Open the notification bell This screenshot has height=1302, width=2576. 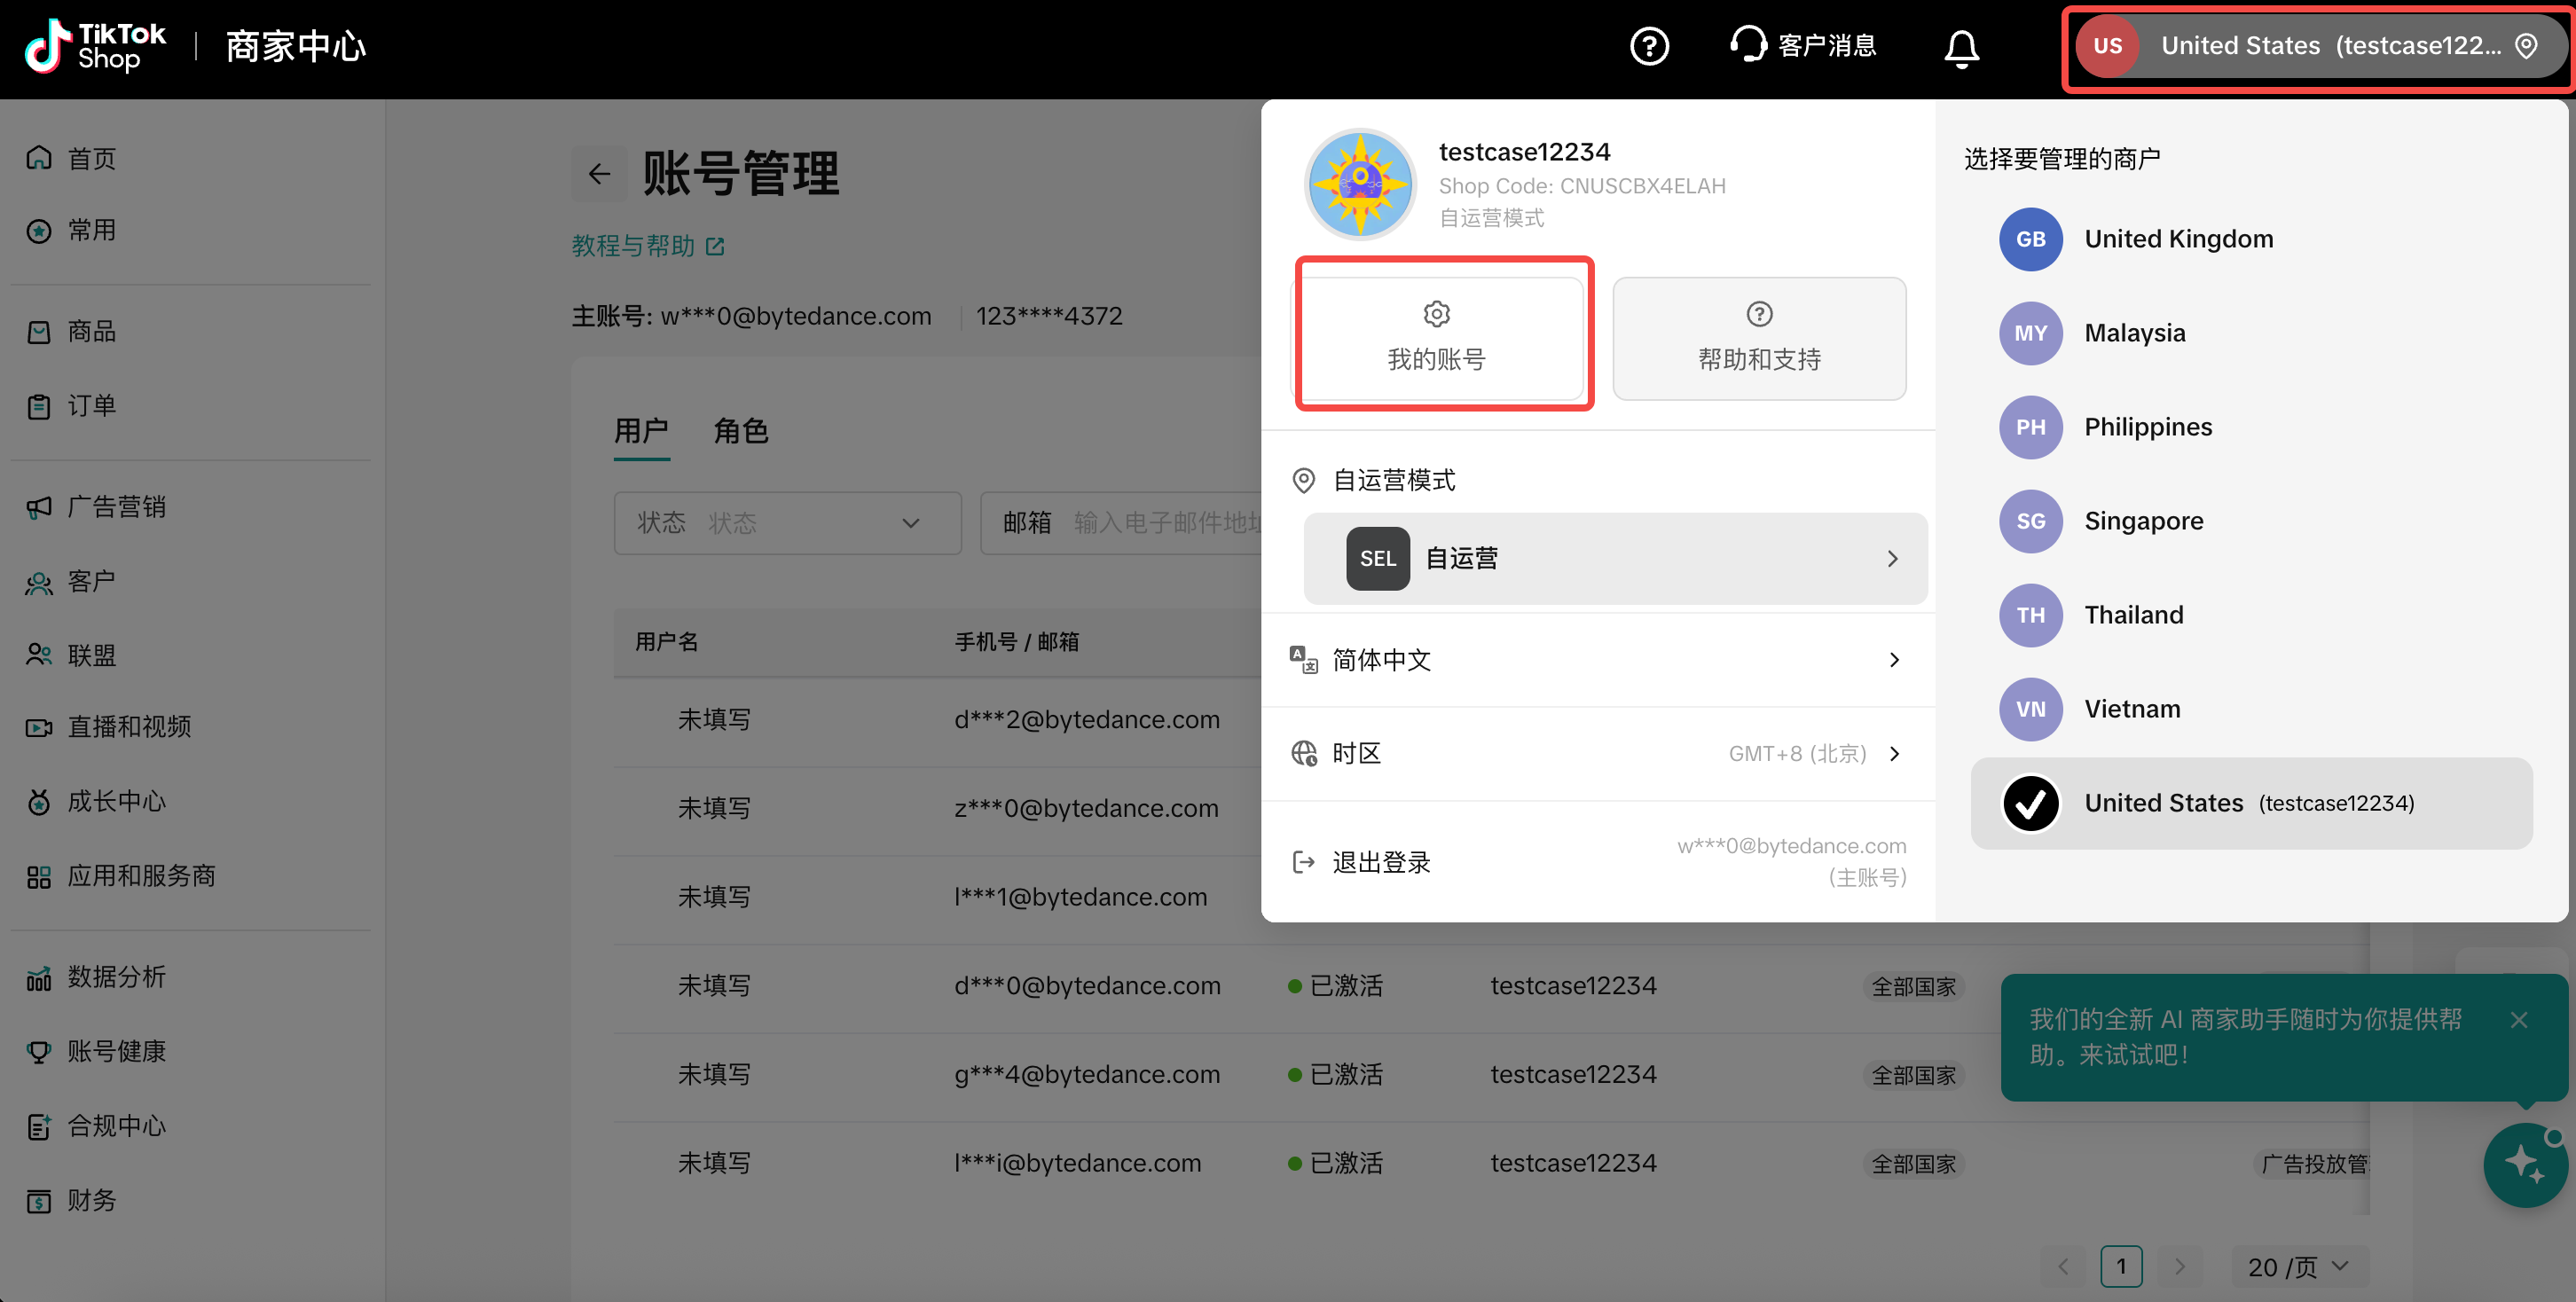[1960, 47]
